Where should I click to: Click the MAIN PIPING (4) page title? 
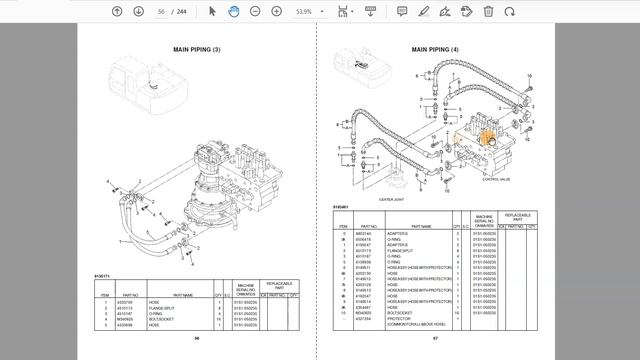435,49
